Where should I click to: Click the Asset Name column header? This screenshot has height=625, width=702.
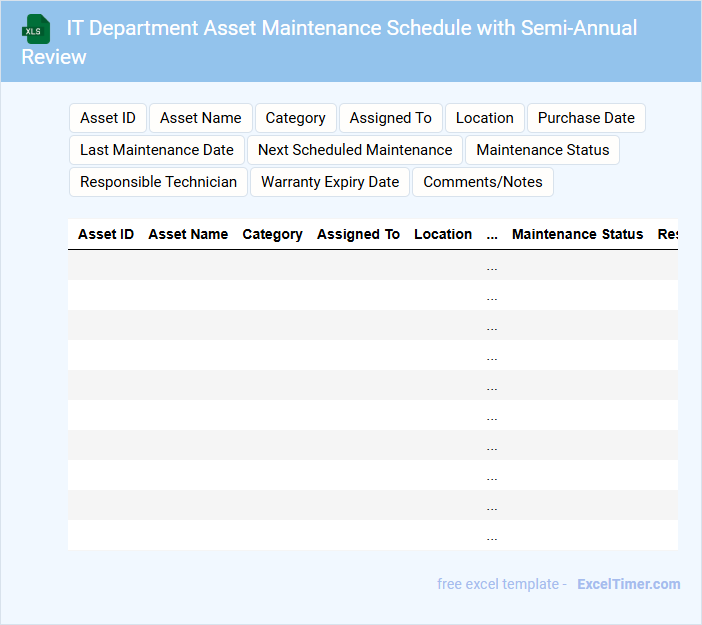click(x=188, y=234)
